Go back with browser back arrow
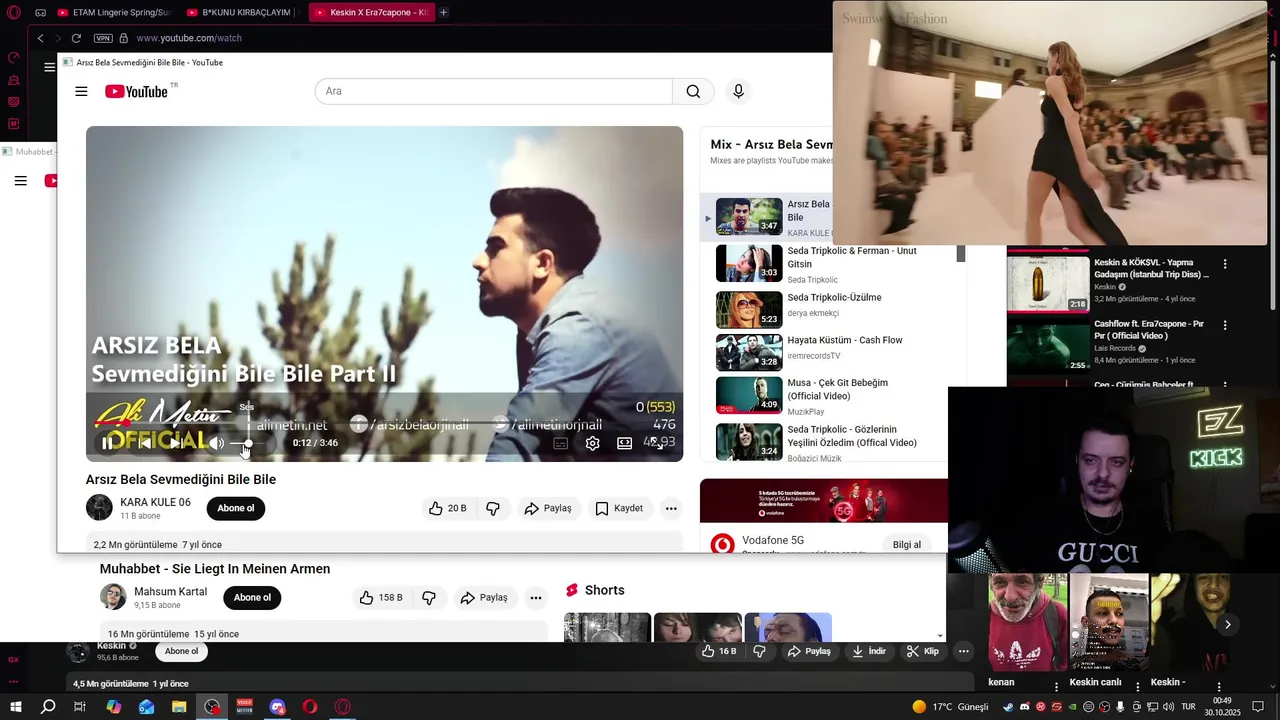1280x720 pixels. [40, 38]
